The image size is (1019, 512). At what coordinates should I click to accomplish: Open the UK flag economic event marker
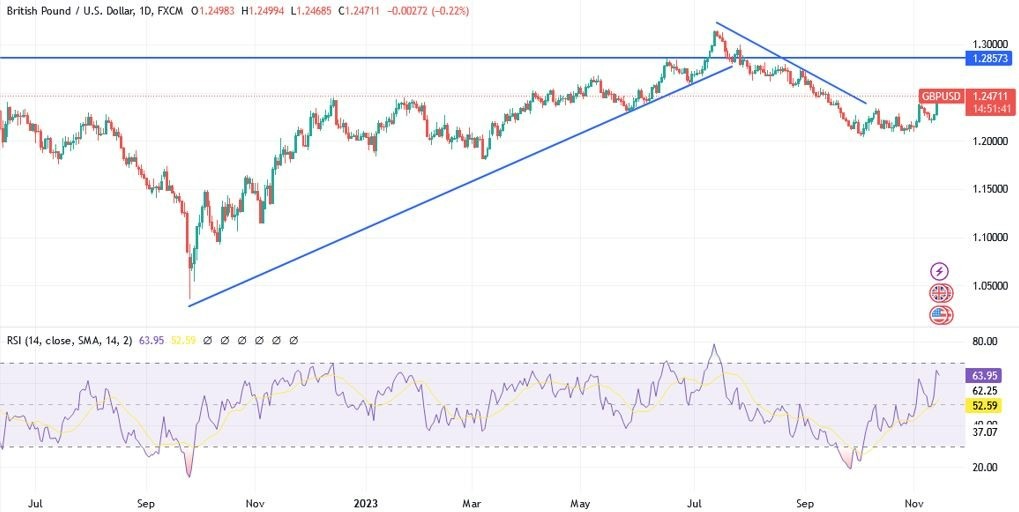pyautogui.click(x=940, y=293)
